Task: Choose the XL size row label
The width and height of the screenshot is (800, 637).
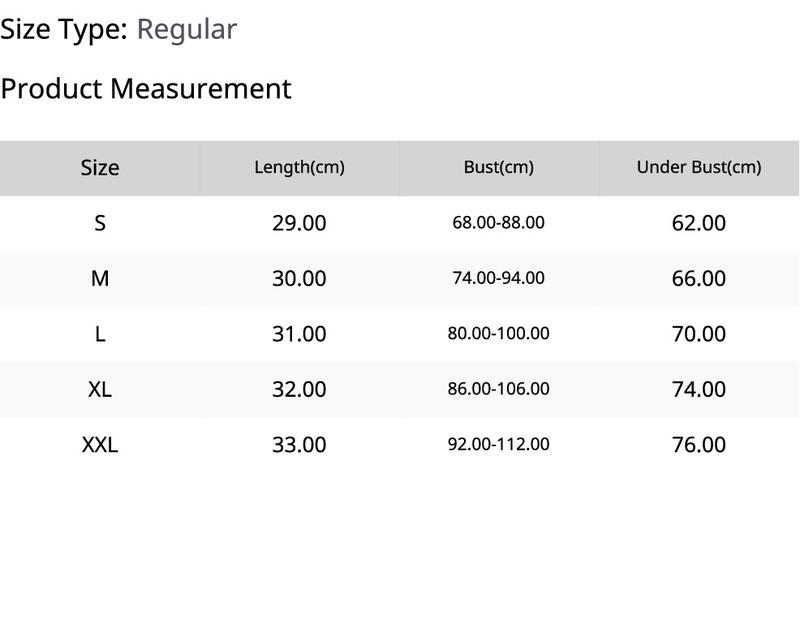Action: pos(100,389)
